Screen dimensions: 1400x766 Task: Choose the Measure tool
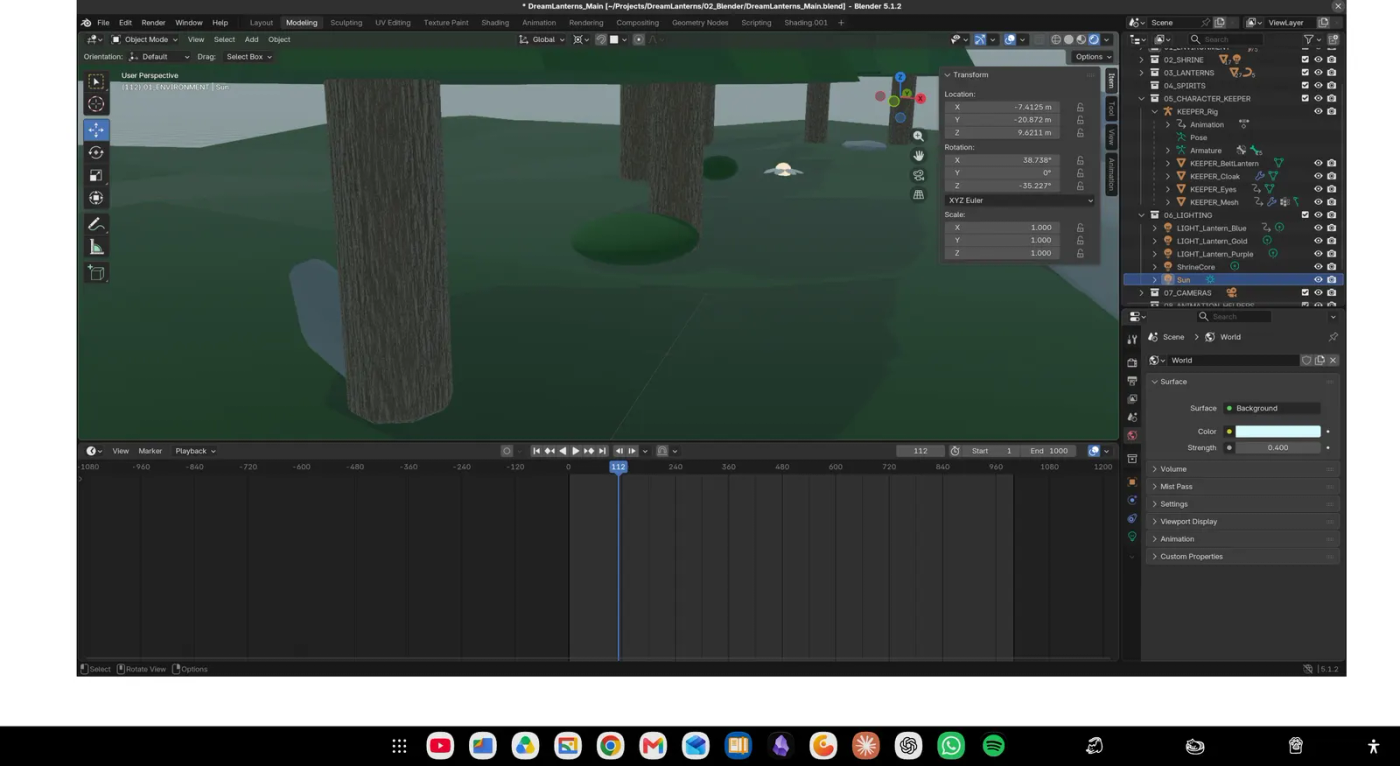click(96, 247)
